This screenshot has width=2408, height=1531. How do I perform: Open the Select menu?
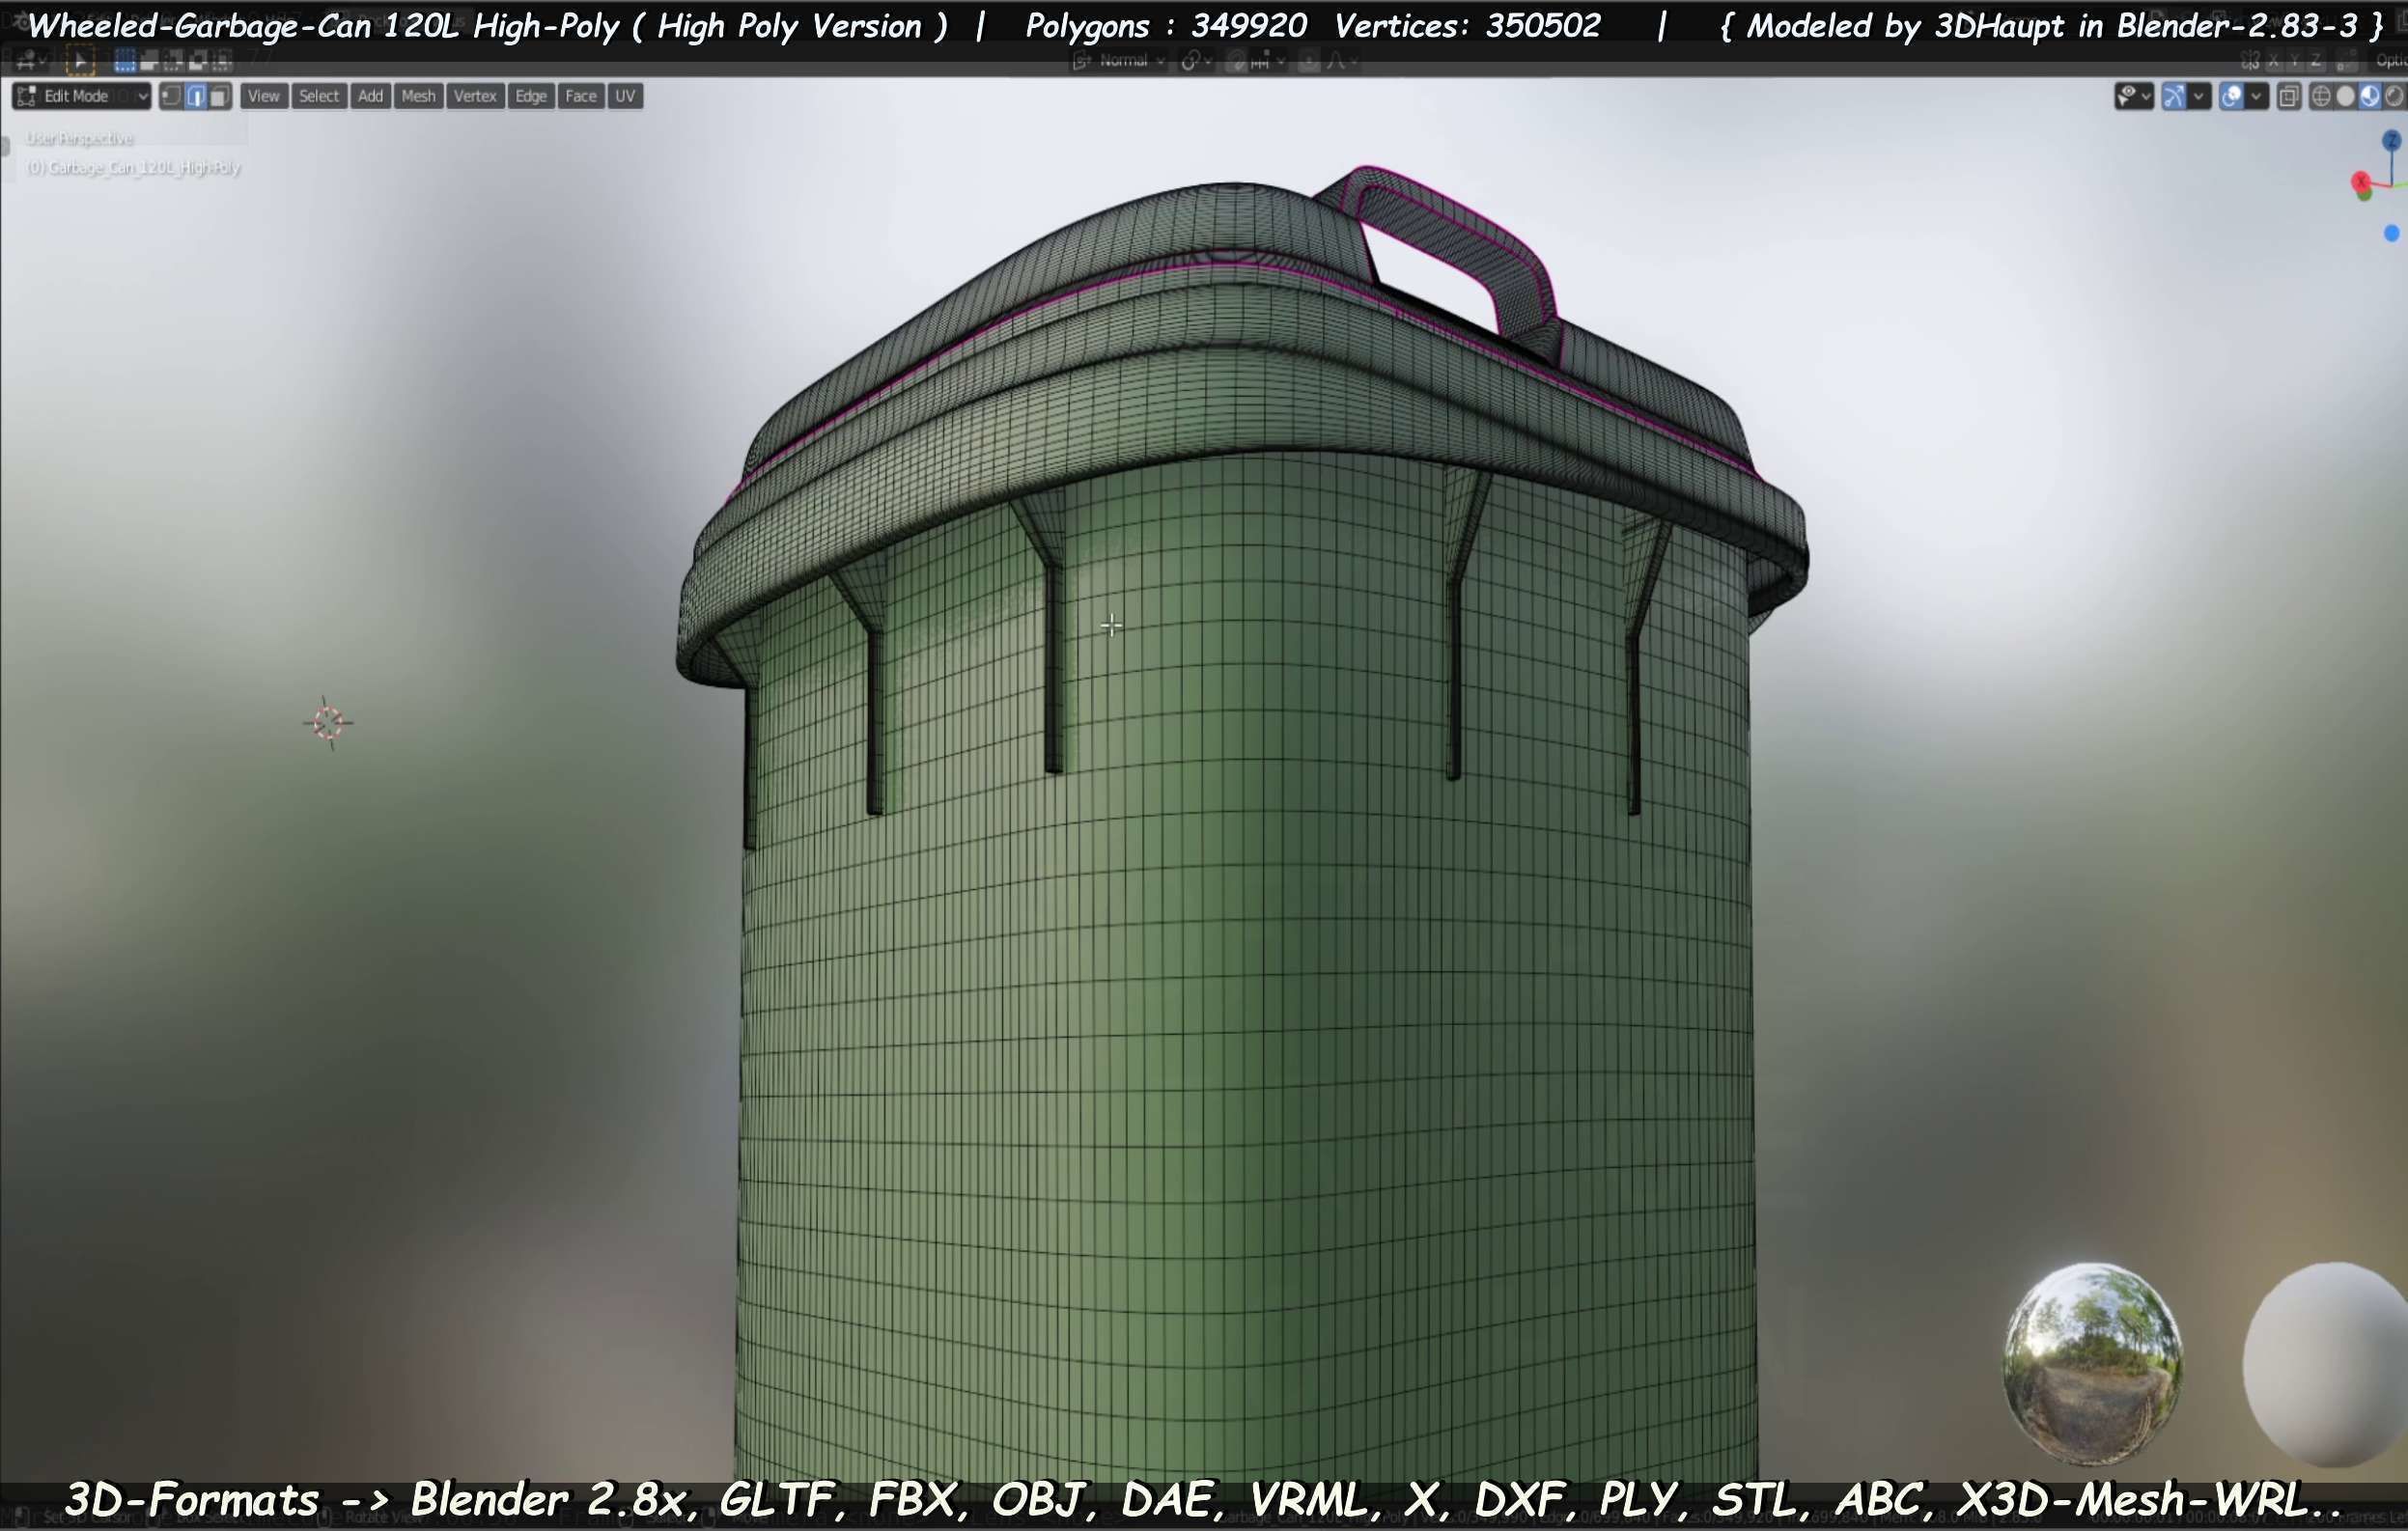(319, 96)
